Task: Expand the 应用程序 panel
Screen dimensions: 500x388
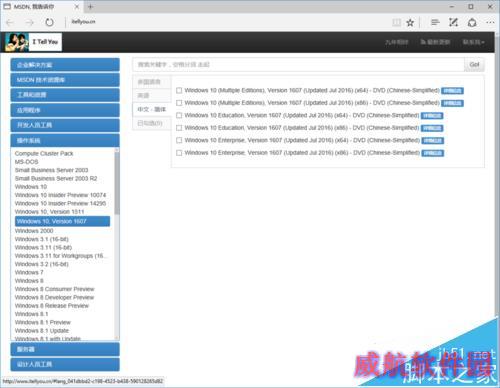Action: (65, 110)
